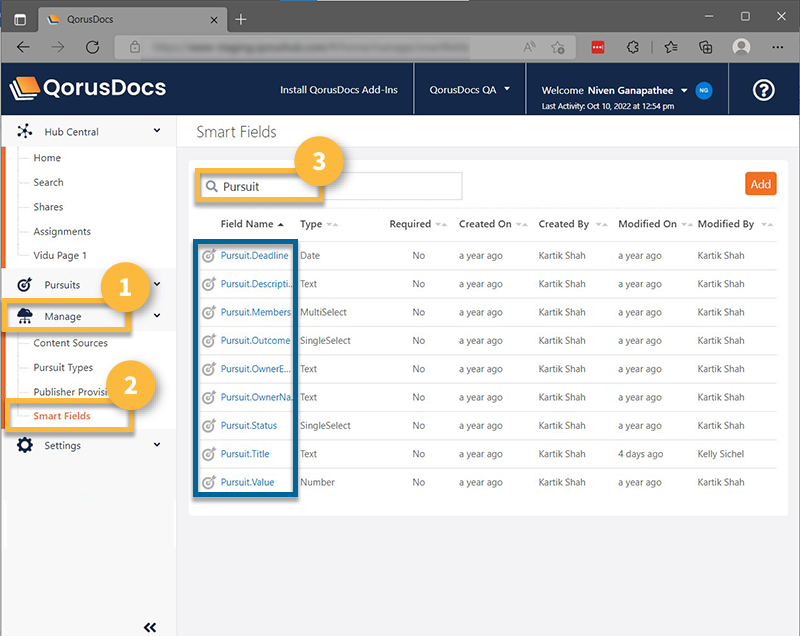Expand the Settings section chevron

pos(157,445)
